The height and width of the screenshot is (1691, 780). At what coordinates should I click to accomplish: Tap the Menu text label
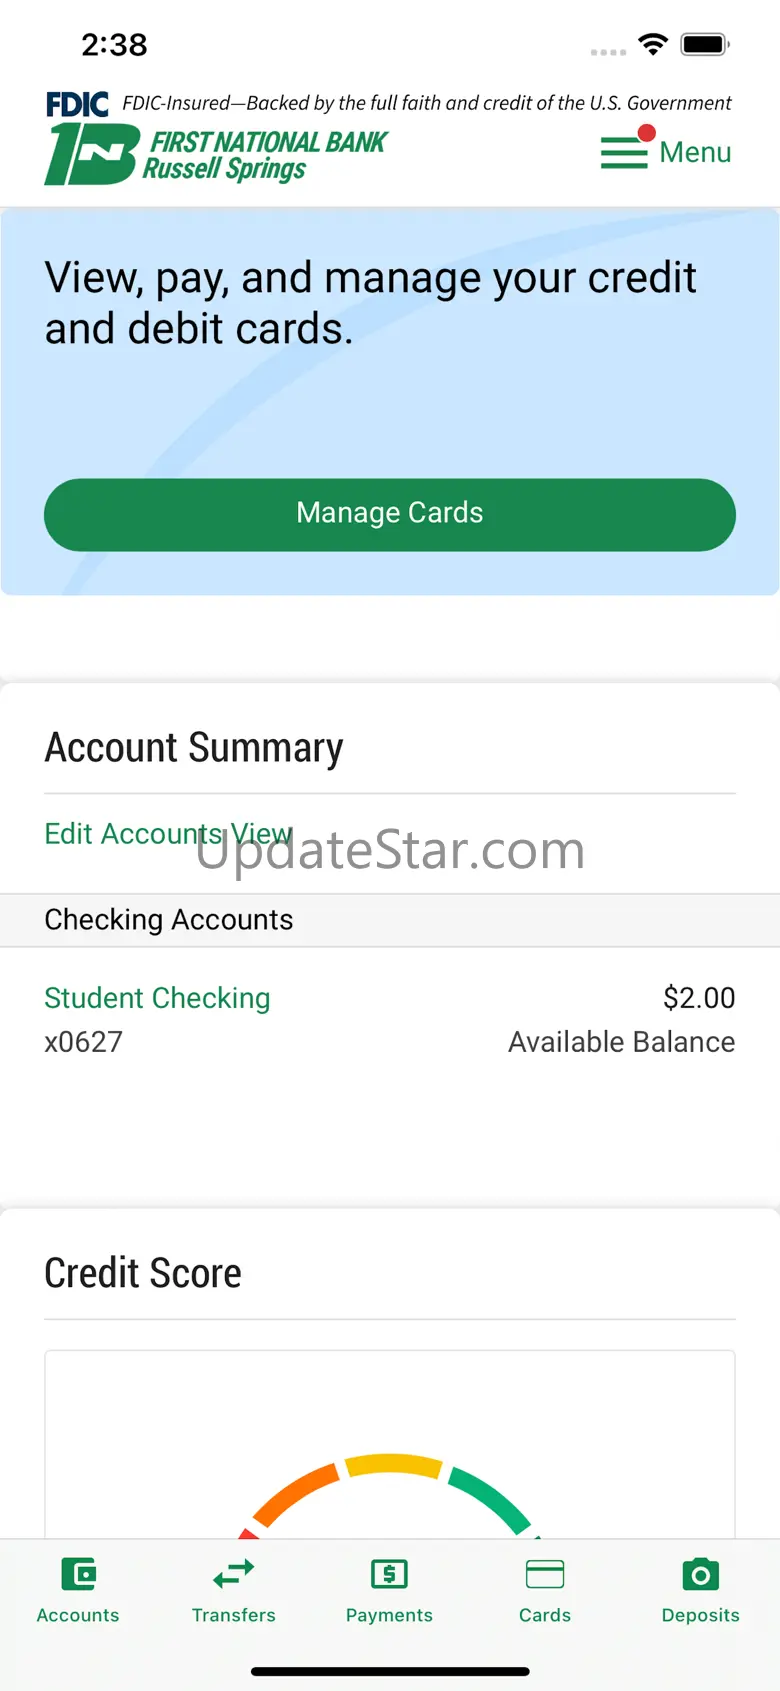coord(695,152)
